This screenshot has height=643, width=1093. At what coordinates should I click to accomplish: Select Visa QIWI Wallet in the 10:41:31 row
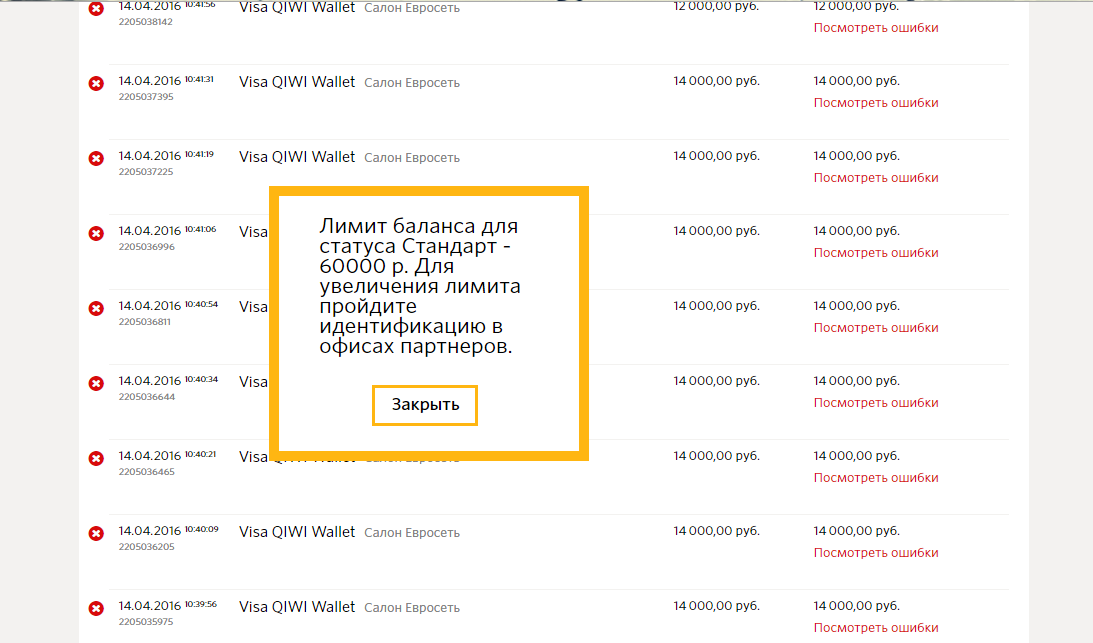297,82
